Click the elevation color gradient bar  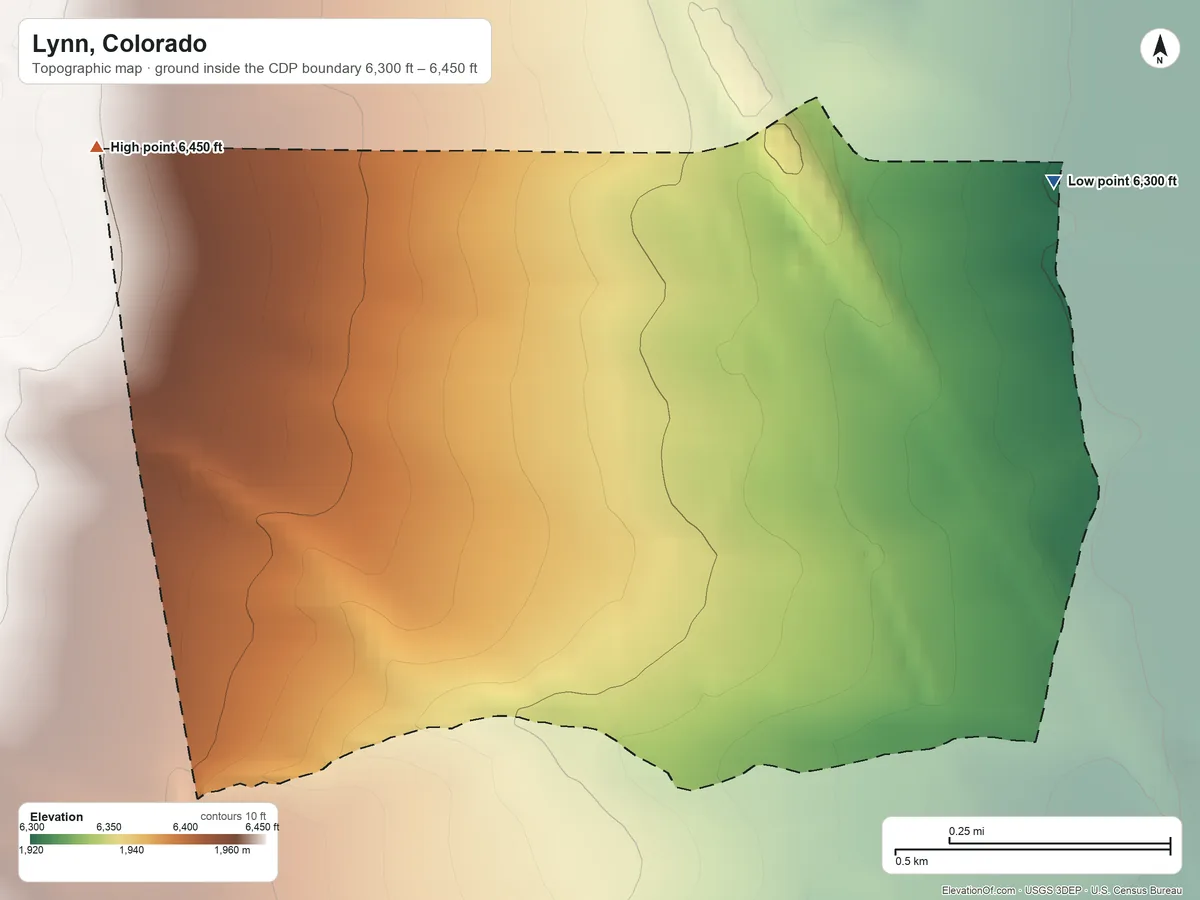coord(148,839)
